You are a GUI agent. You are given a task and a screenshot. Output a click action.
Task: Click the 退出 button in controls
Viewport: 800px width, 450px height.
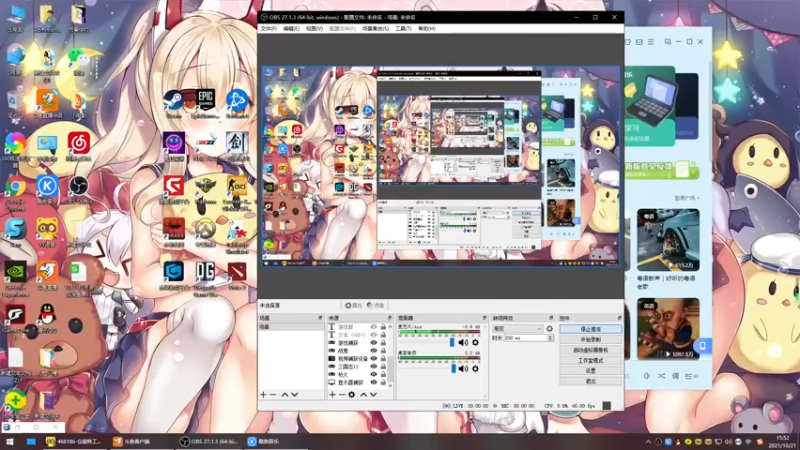pyautogui.click(x=591, y=381)
